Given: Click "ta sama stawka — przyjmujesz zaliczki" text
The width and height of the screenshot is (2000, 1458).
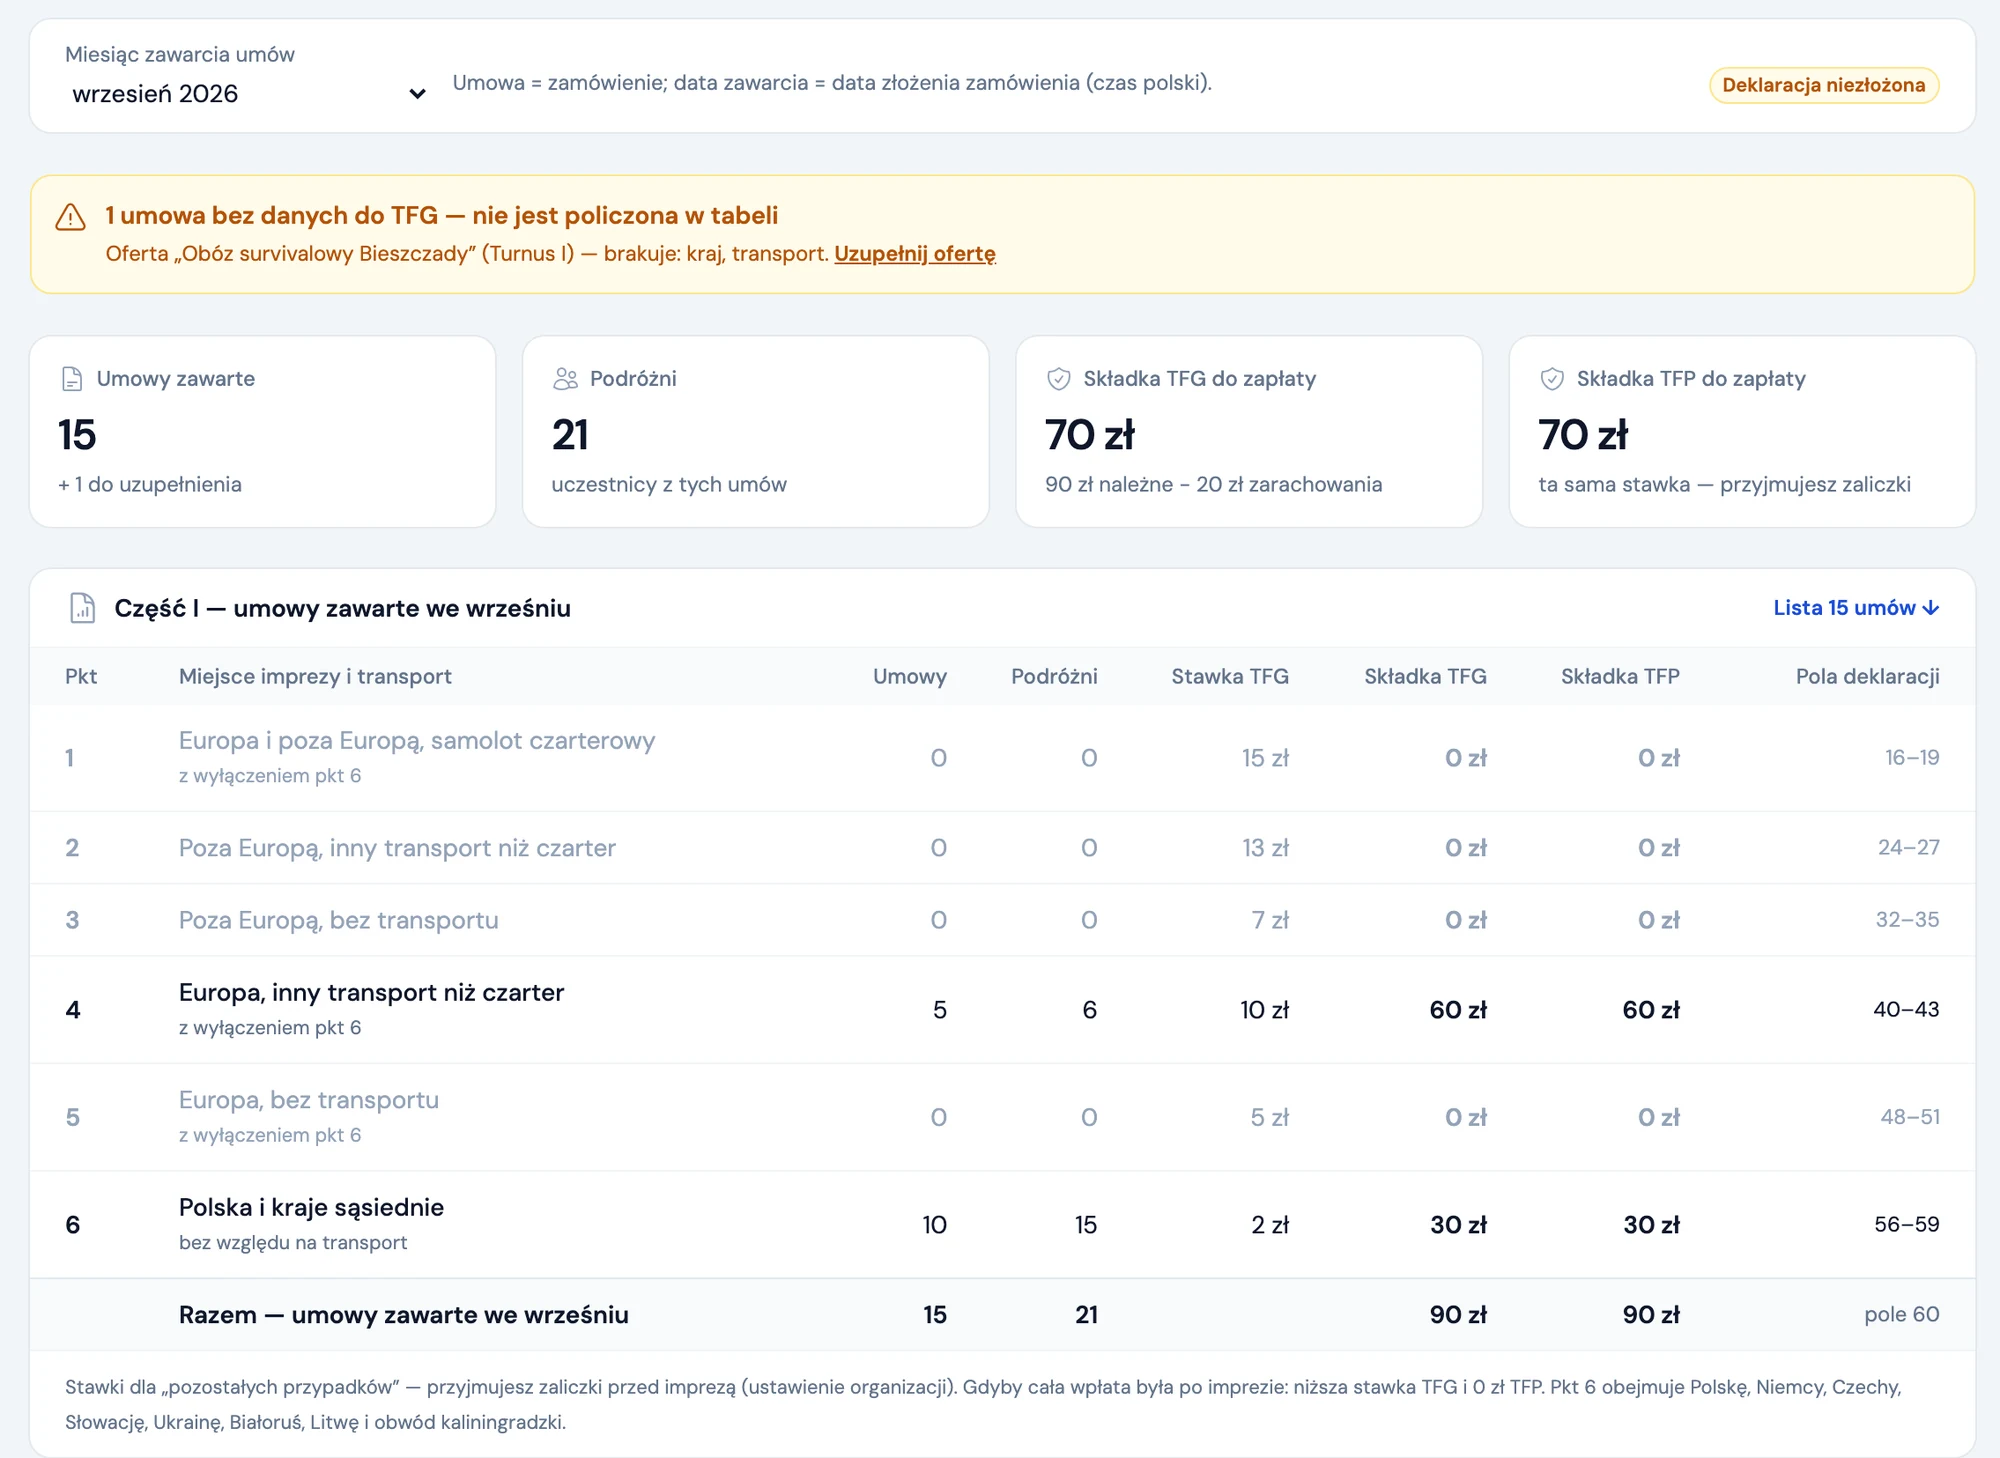Looking at the screenshot, I should pos(1724,485).
